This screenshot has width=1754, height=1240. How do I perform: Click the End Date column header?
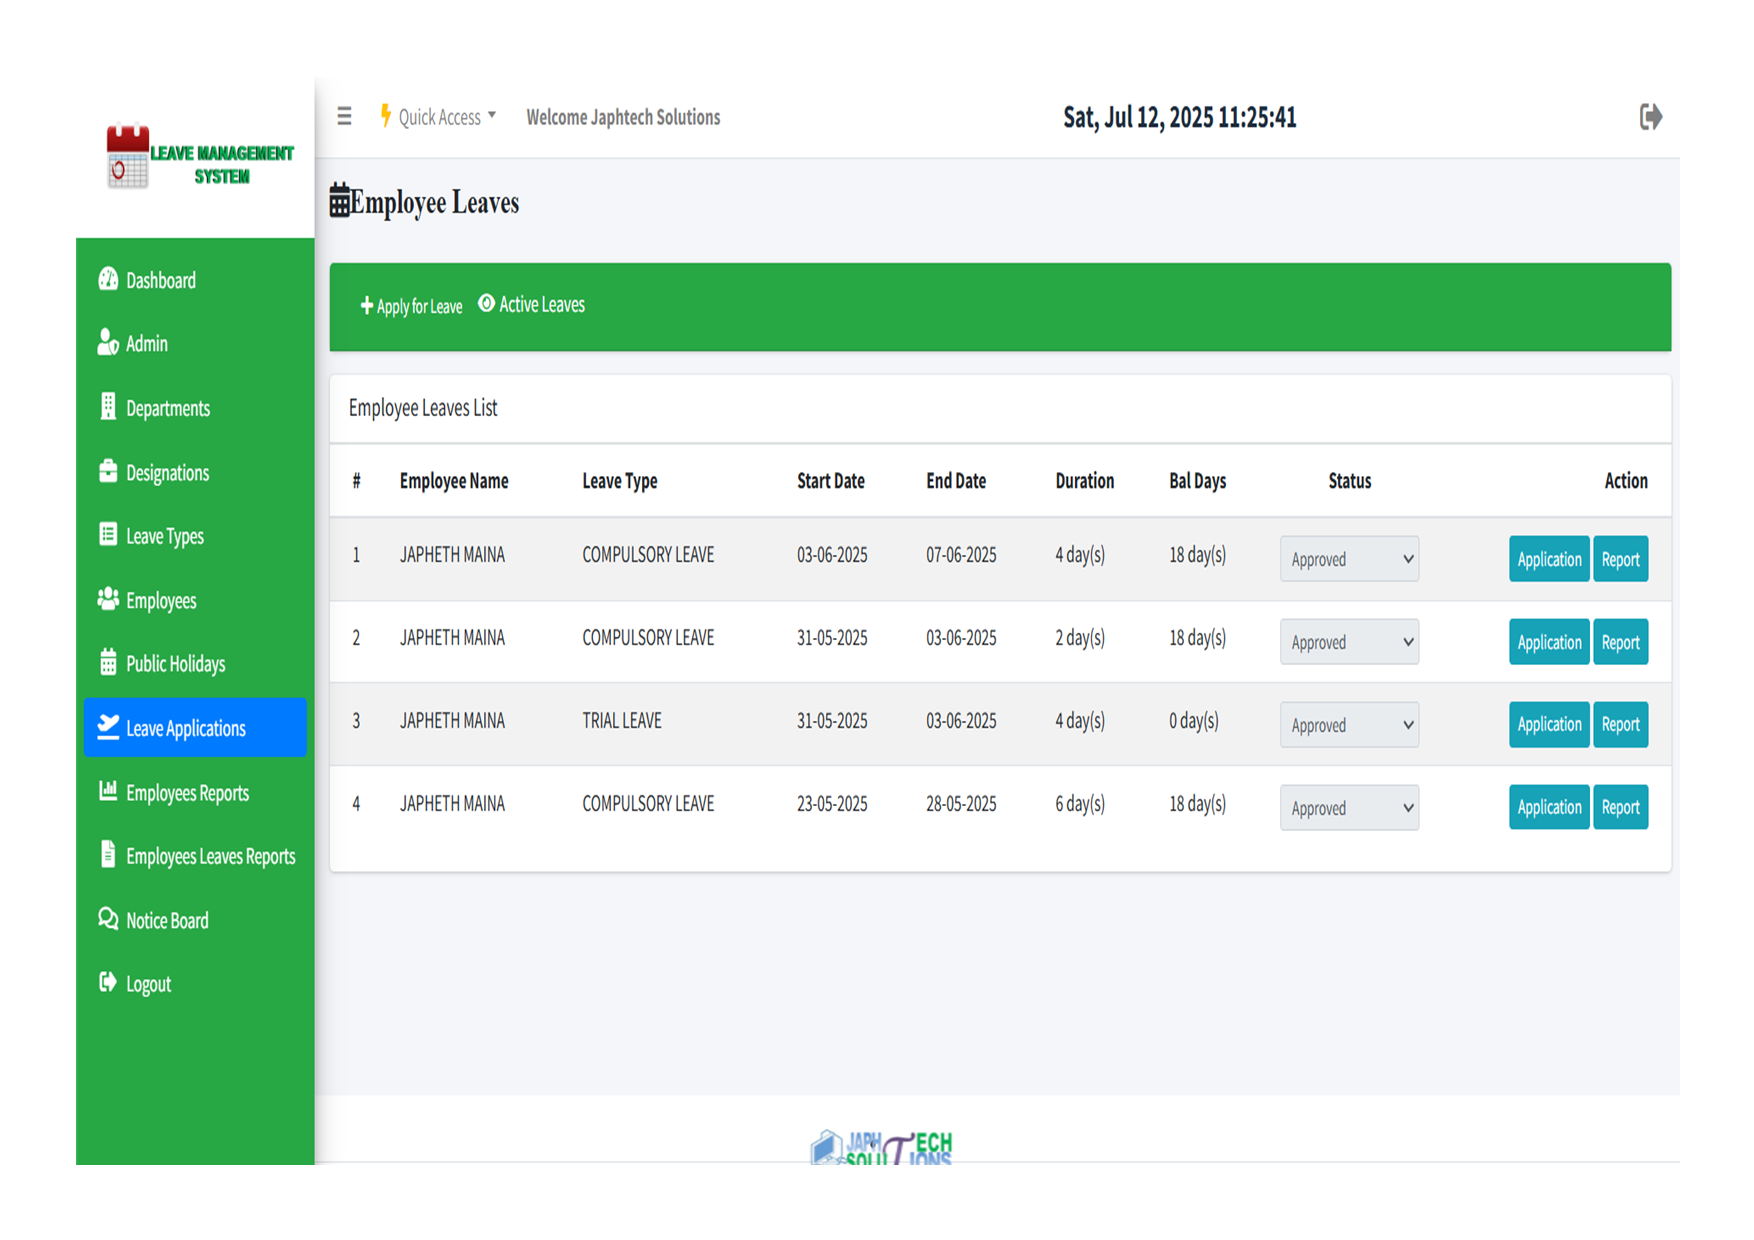tap(956, 481)
